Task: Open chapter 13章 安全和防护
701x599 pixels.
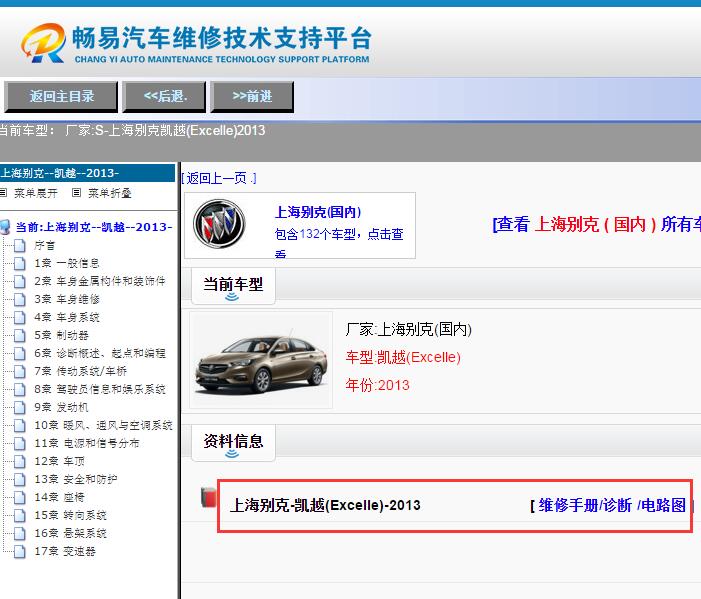Action: tap(76, 479)
